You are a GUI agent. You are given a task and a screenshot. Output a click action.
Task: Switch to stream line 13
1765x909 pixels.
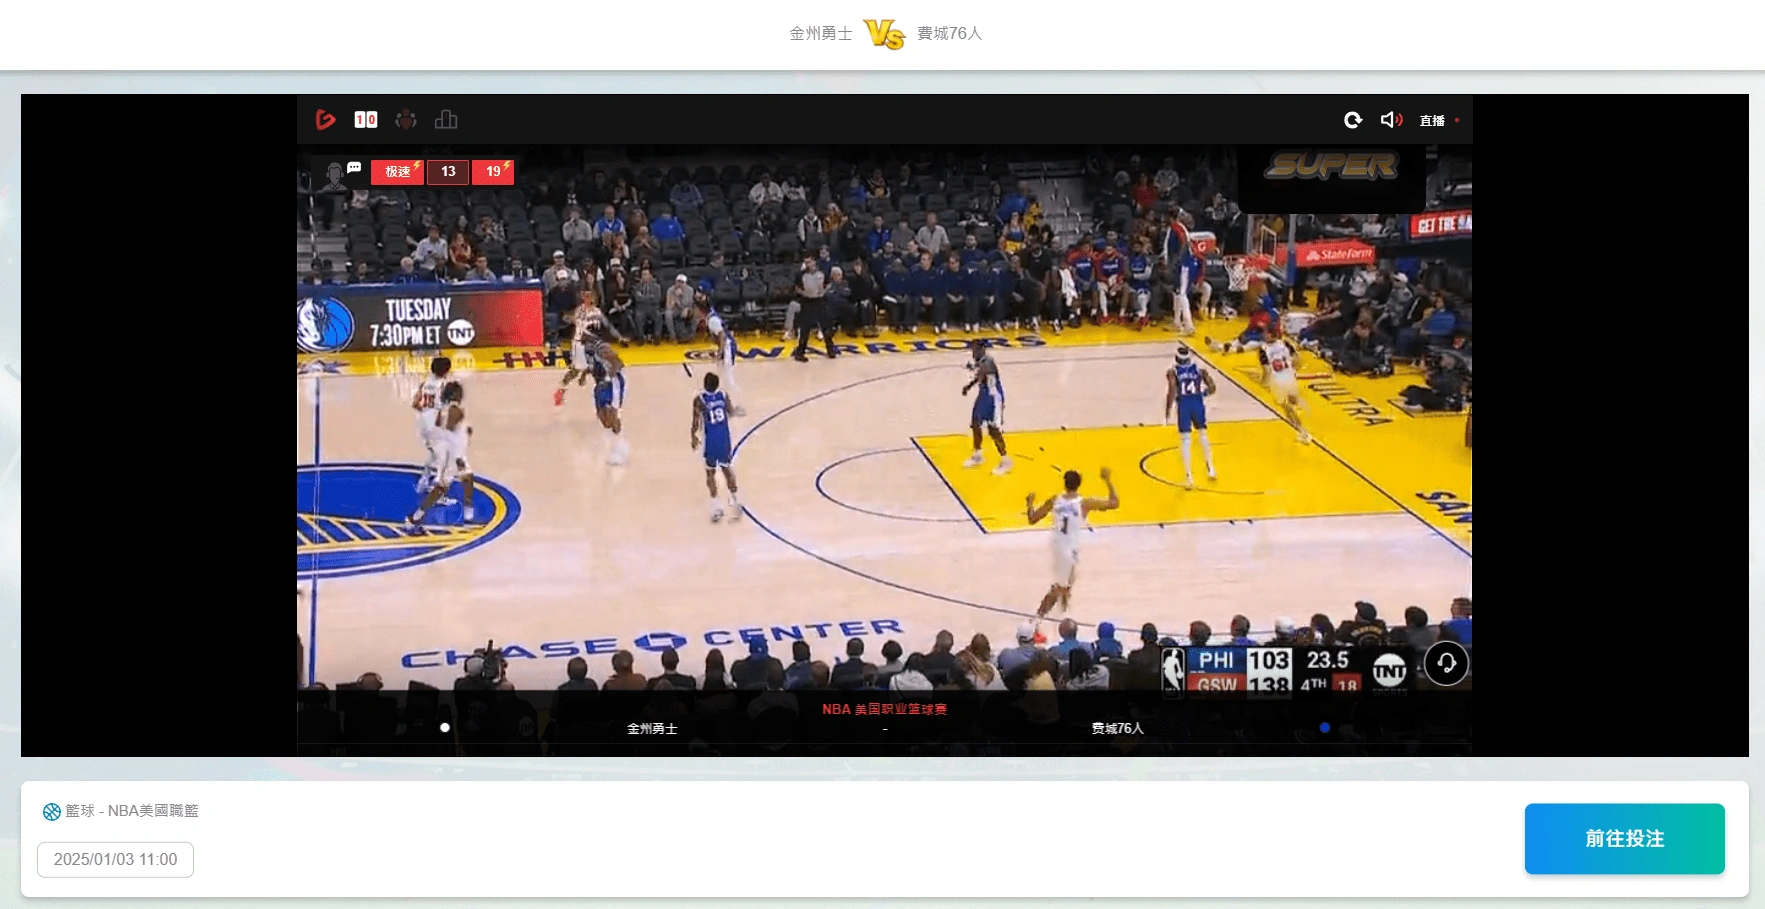[448, 172]
